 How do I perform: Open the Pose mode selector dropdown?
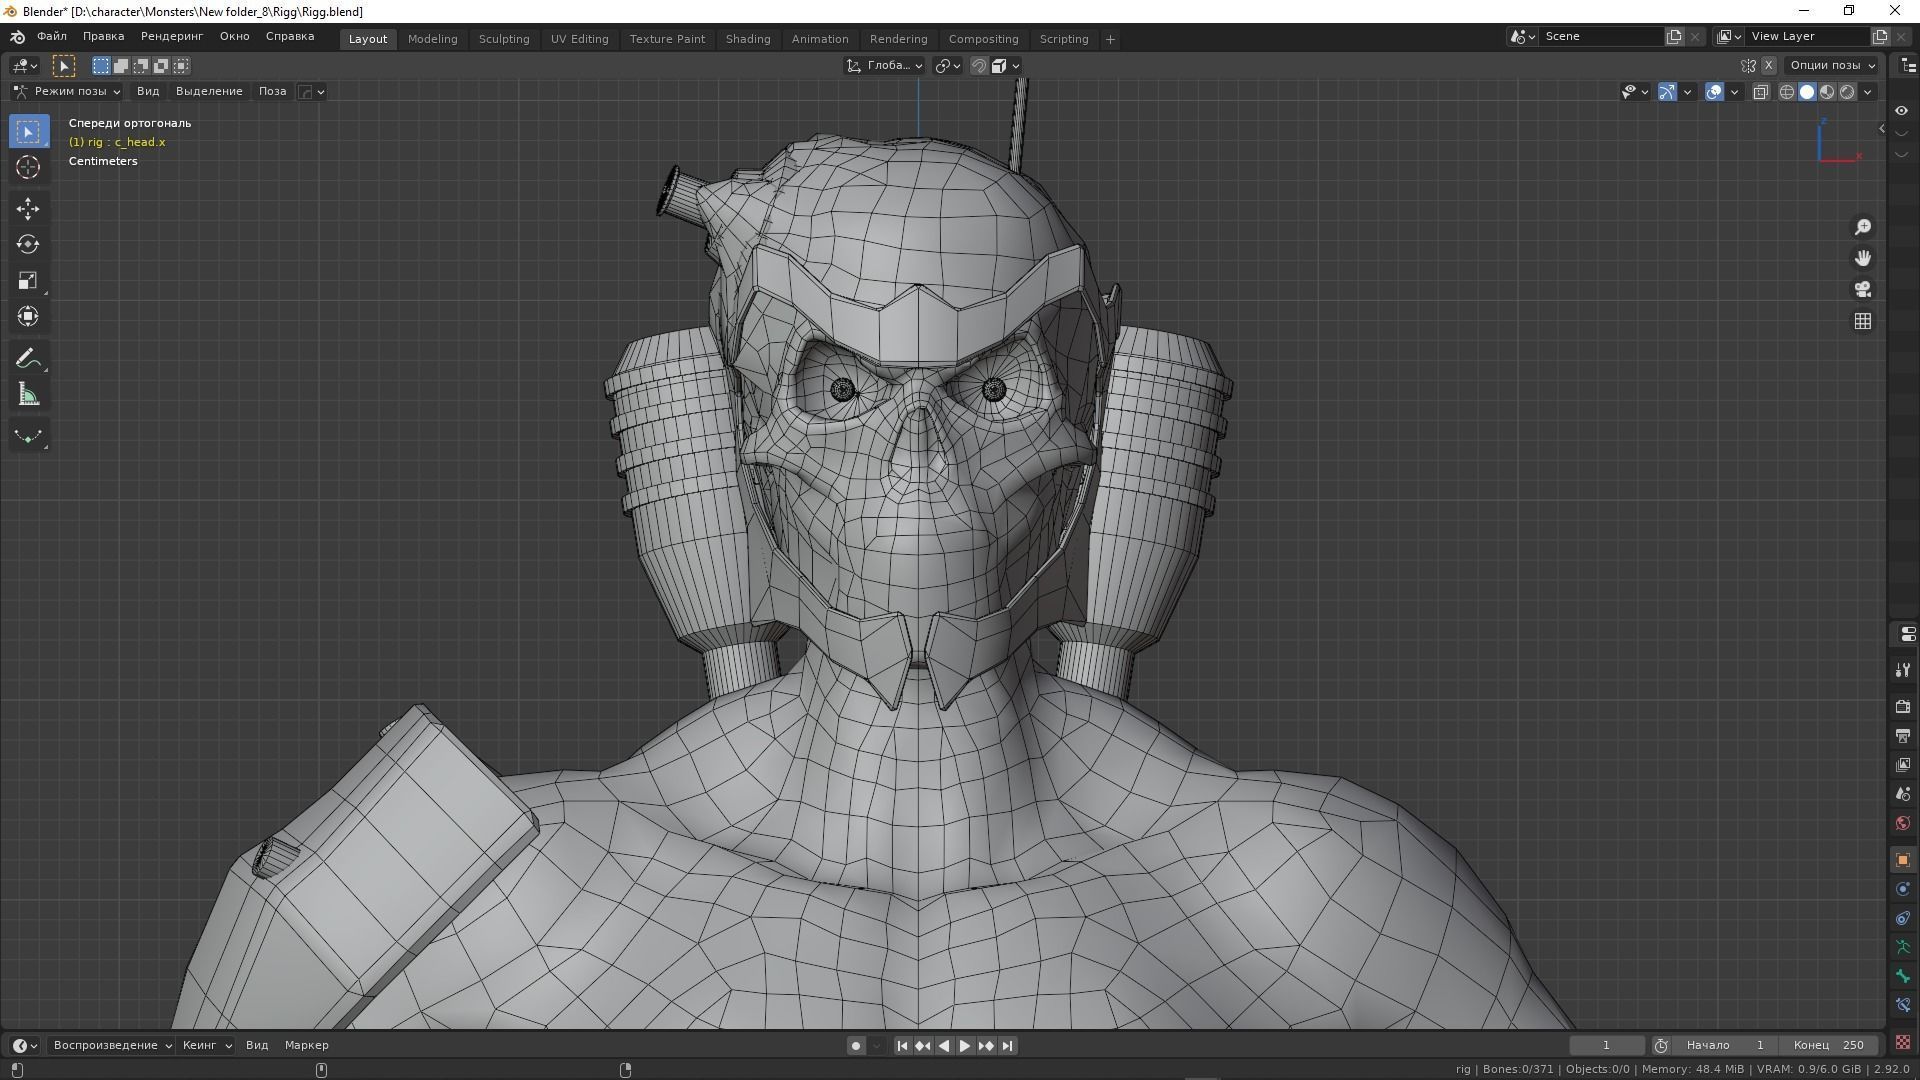[x=68, y=91]
